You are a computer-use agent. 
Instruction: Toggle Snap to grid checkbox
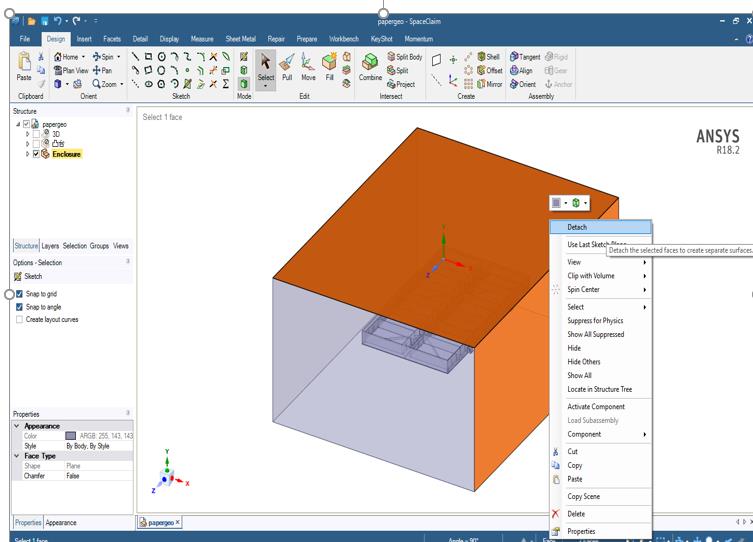[x=19, y=293]
